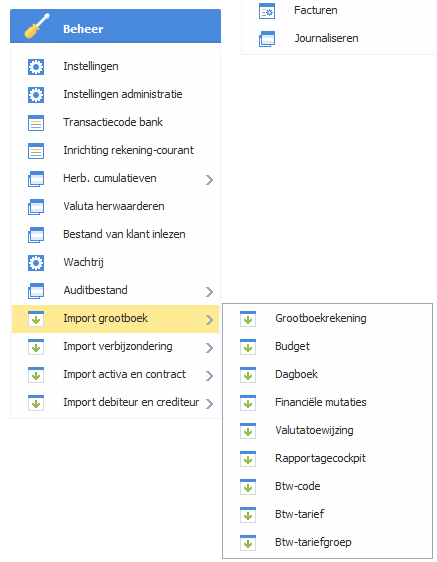
Task: Click the import icon next to Btw-code
Action: (248, 487)
